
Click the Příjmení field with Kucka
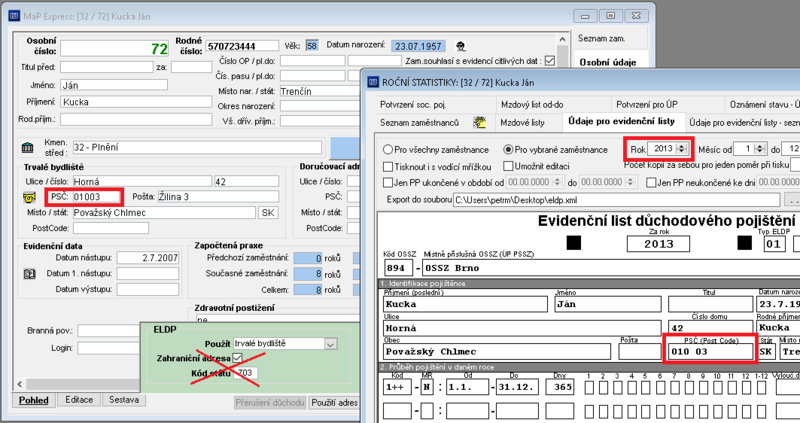136,102
